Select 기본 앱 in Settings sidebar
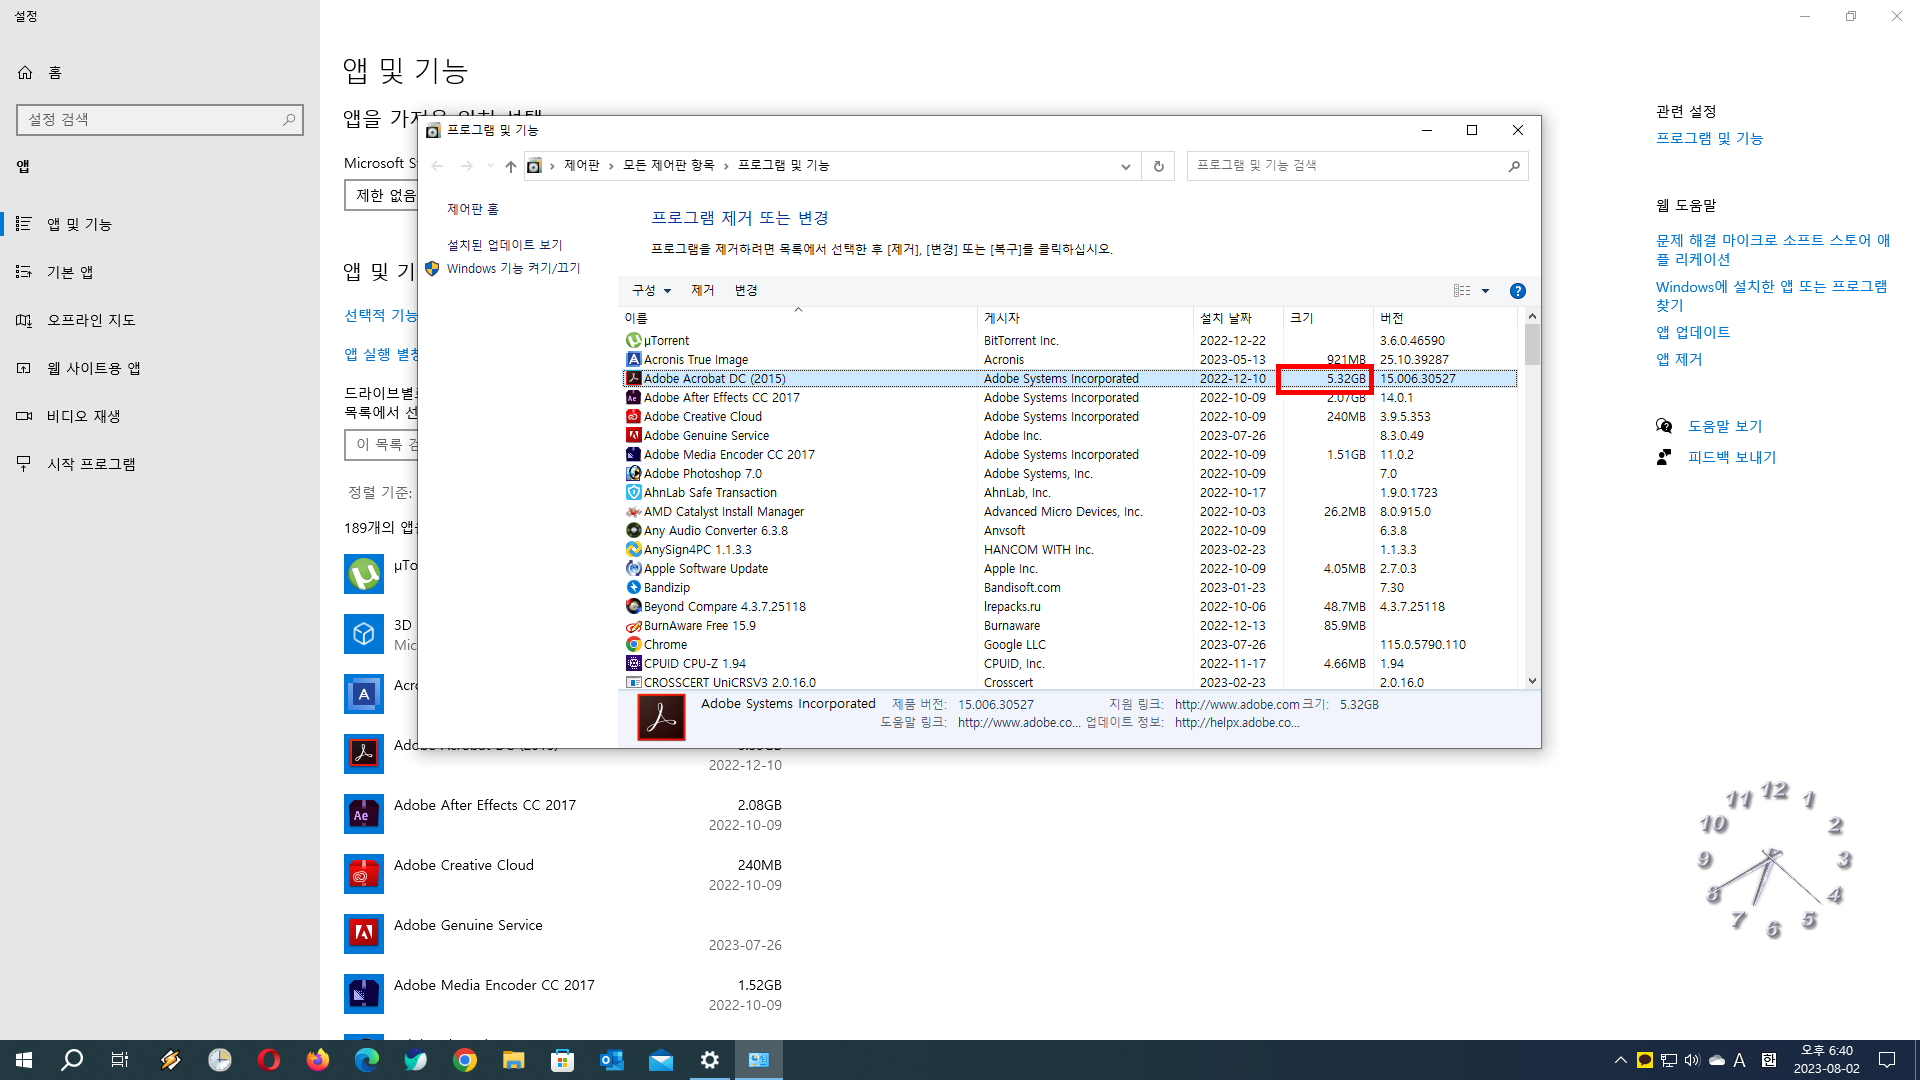This screenshot has height=1080, width=1920. click(x=160, y=272)
